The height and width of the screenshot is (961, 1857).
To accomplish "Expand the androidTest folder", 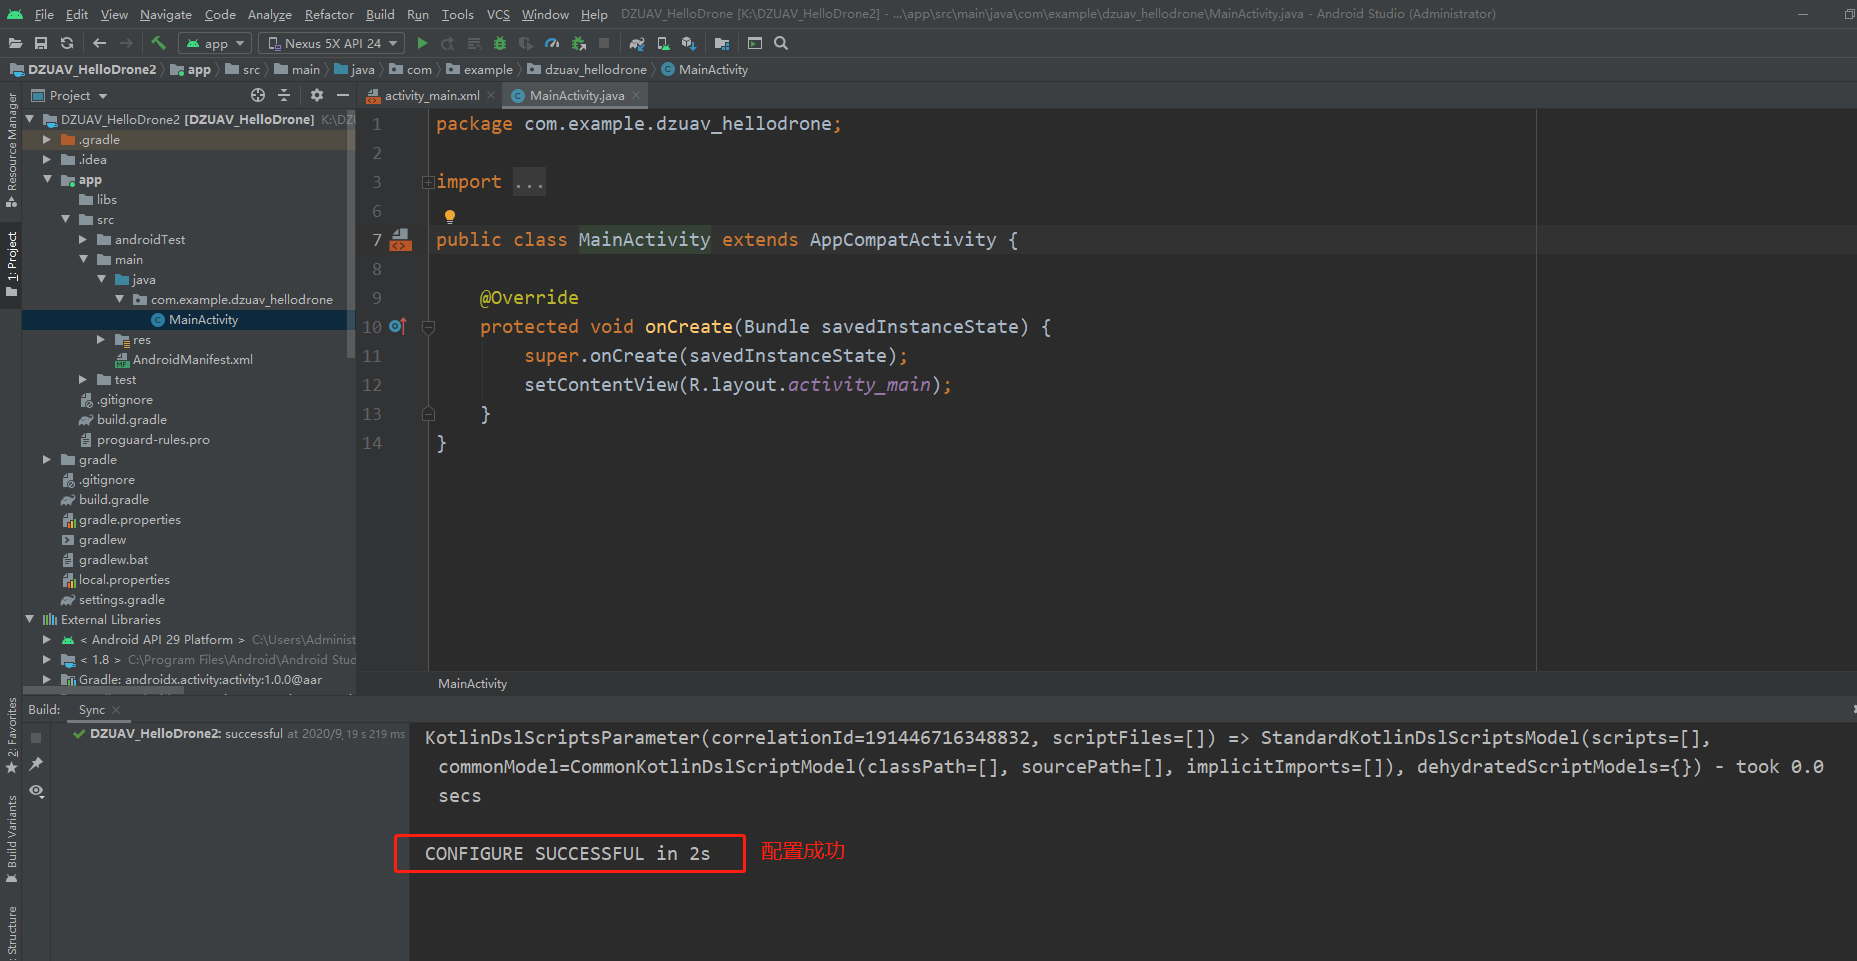I will [83, 240].
